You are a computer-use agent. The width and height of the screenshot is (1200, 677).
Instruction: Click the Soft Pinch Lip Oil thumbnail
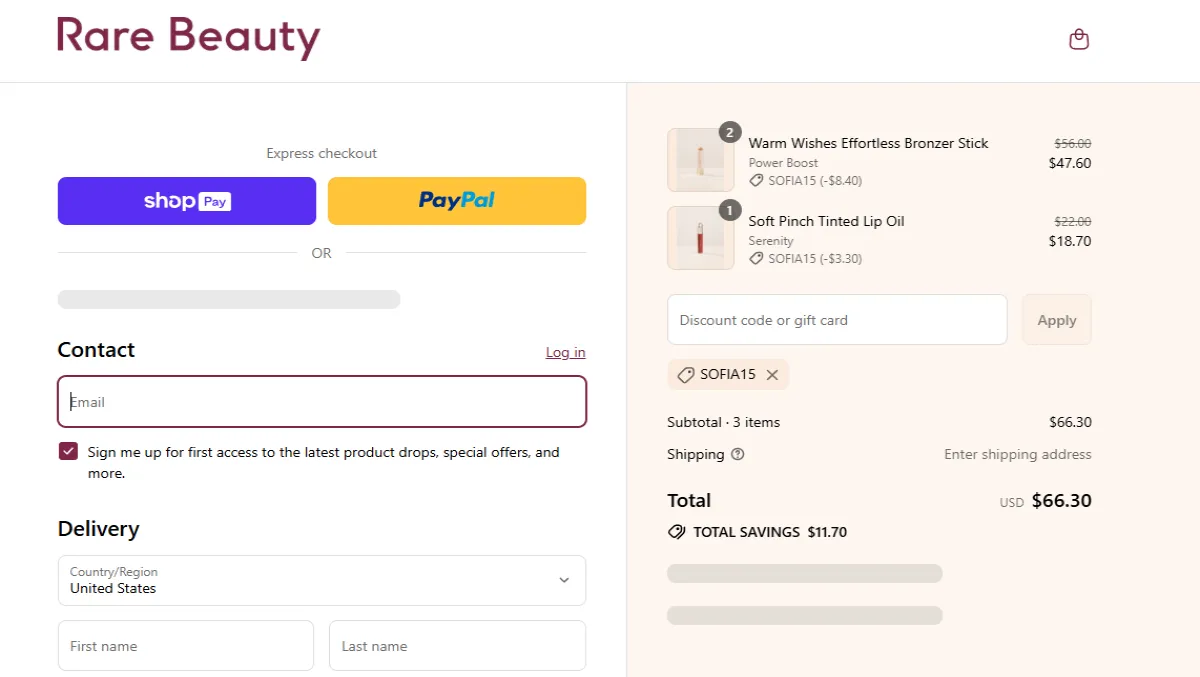(x=700, y=238)
